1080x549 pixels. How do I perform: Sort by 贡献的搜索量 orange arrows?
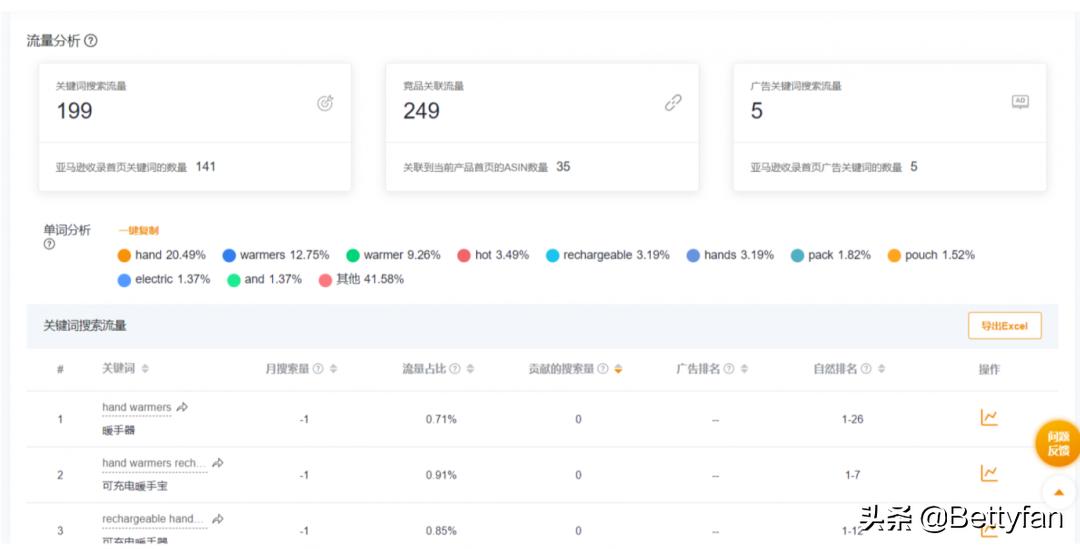(x=619, y=369)
